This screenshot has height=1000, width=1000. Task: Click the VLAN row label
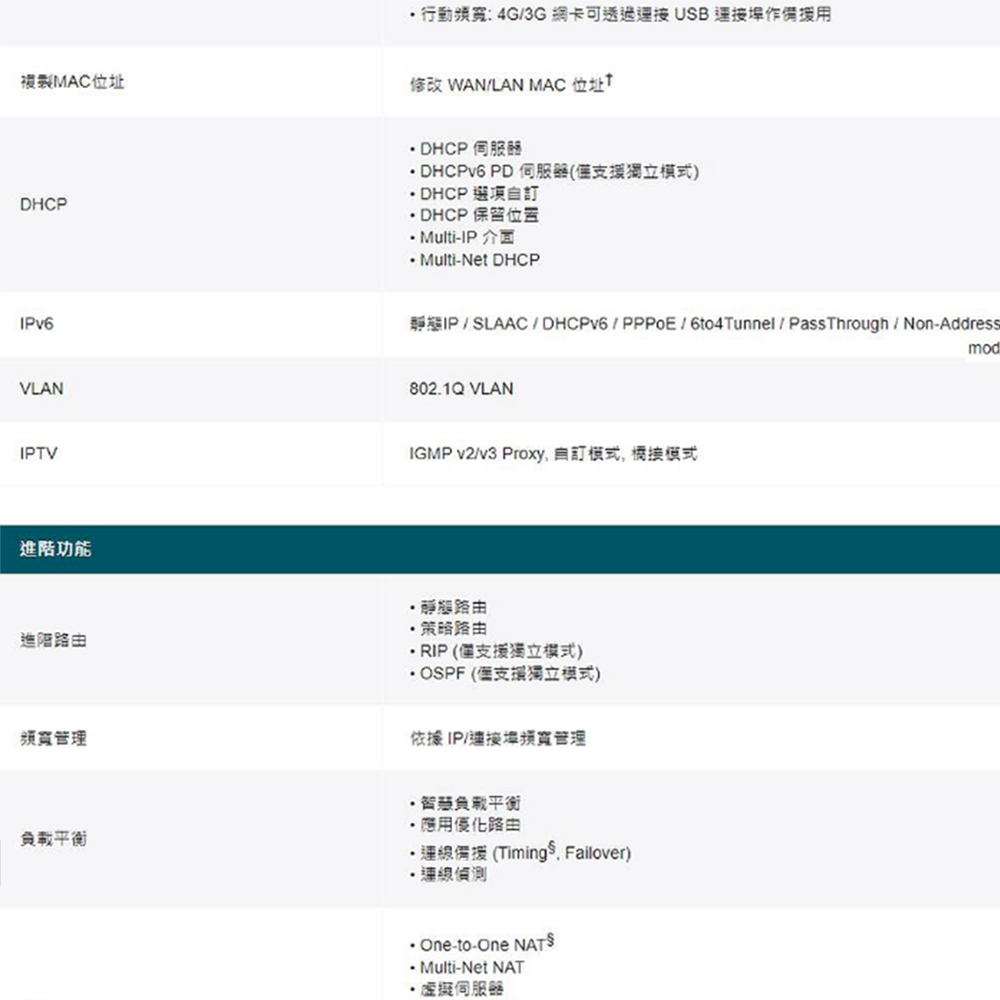point(41,388)
